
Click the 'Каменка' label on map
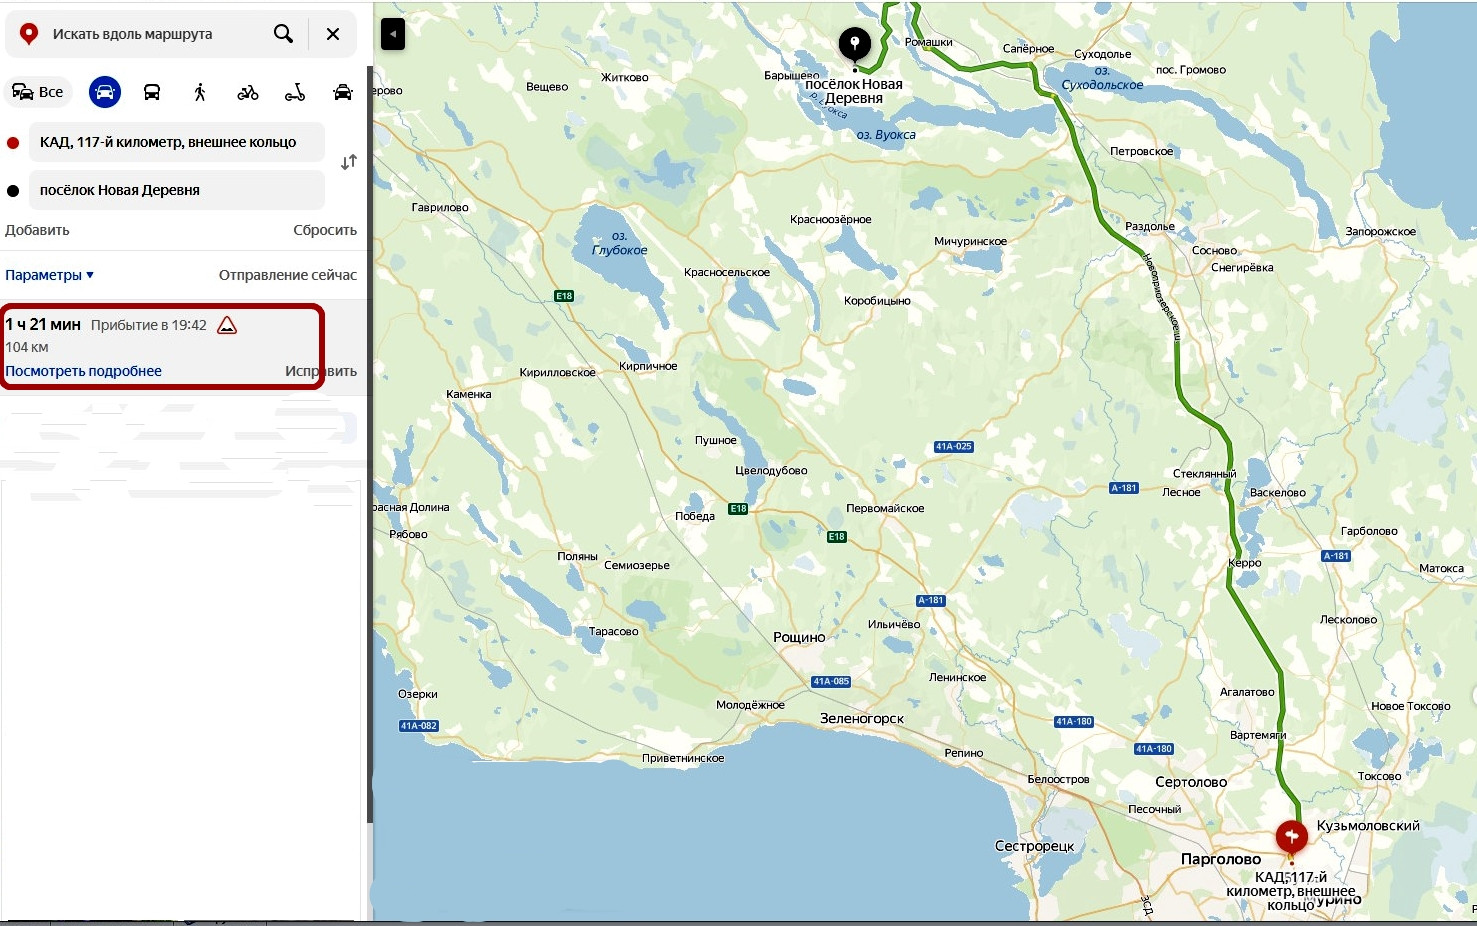[469, 394]
